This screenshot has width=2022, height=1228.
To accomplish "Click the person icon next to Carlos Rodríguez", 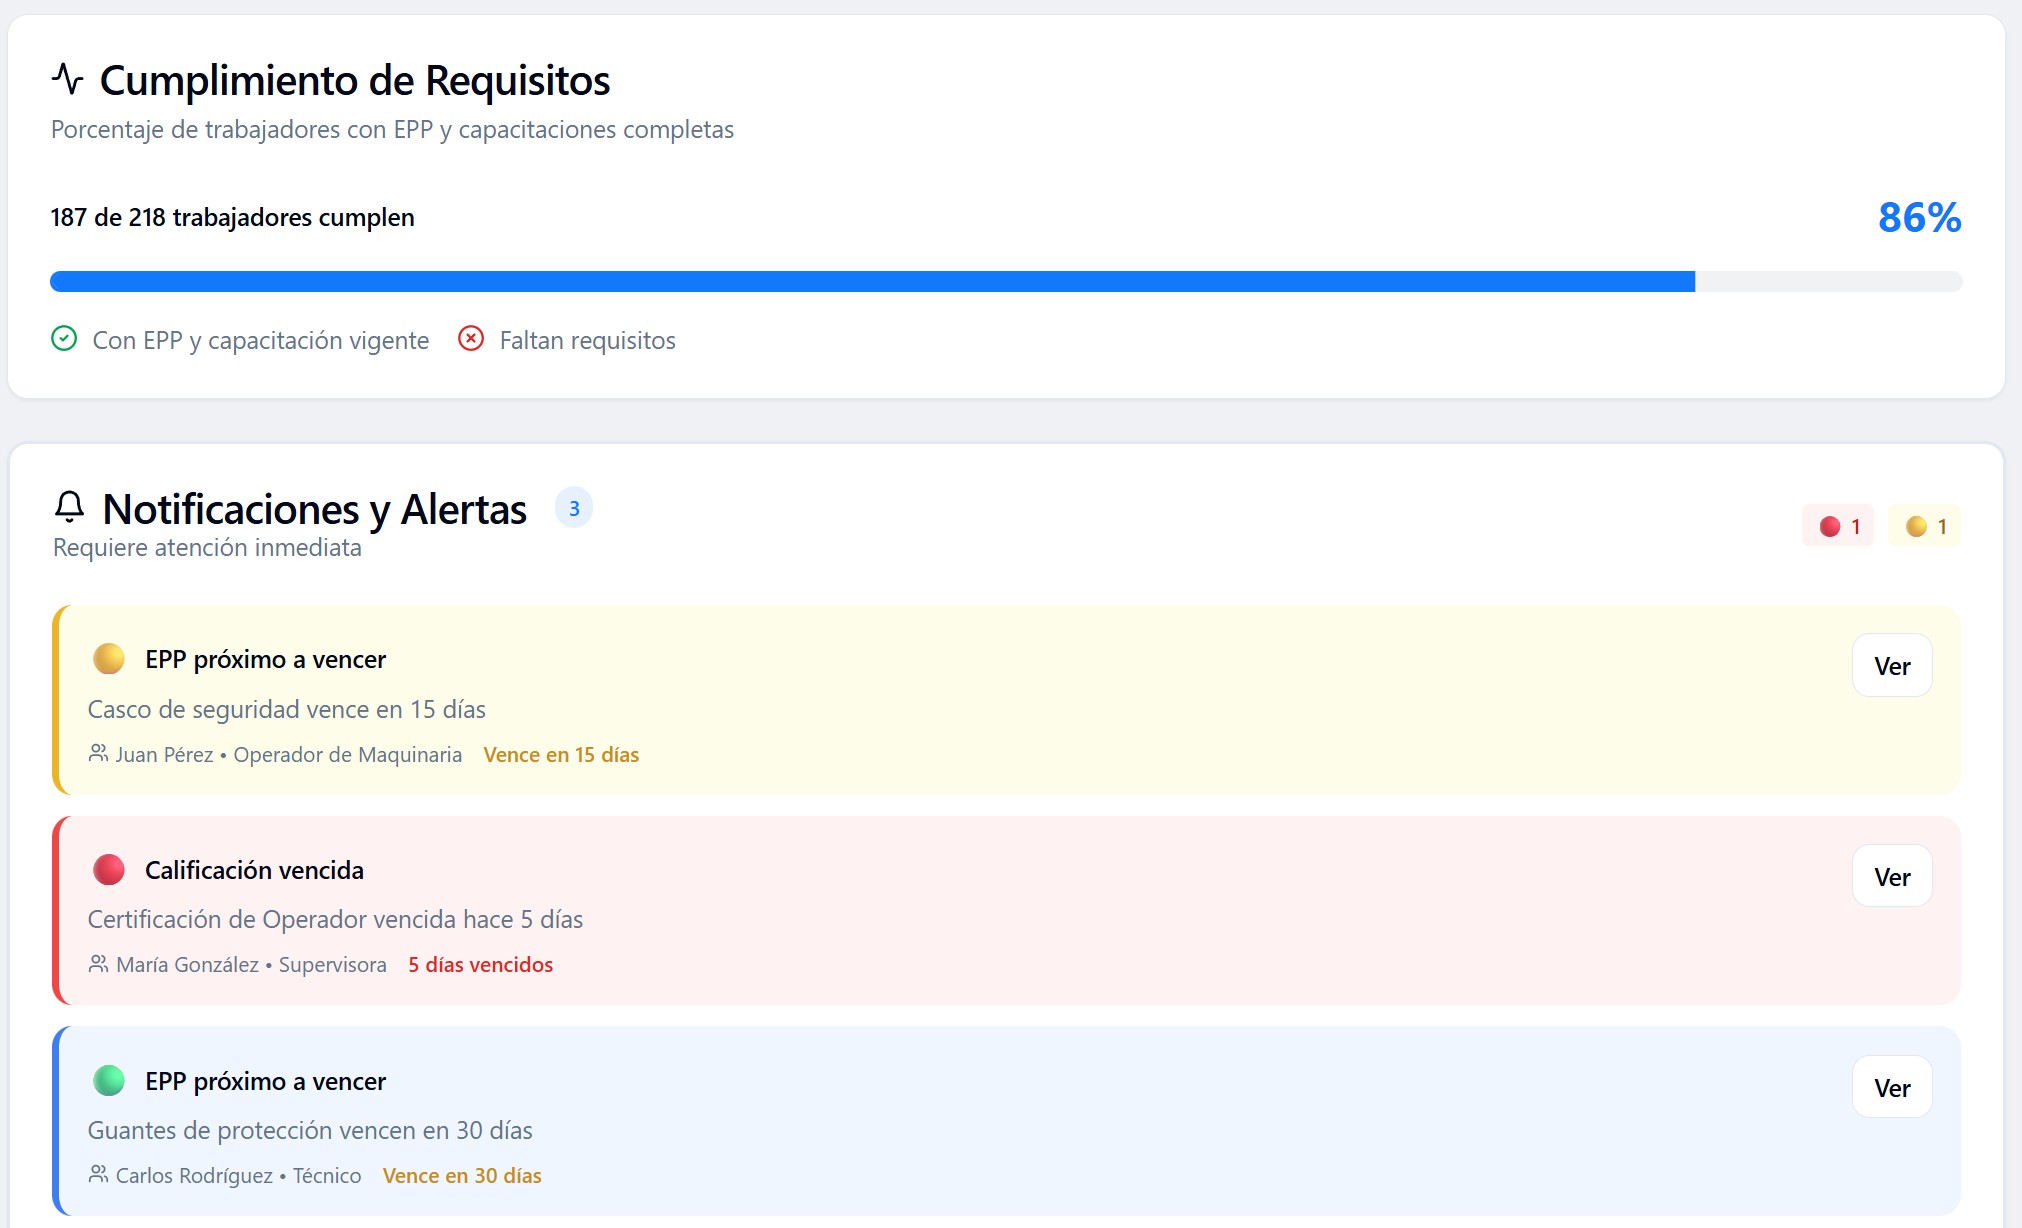I will click(x=98, y=1175).
